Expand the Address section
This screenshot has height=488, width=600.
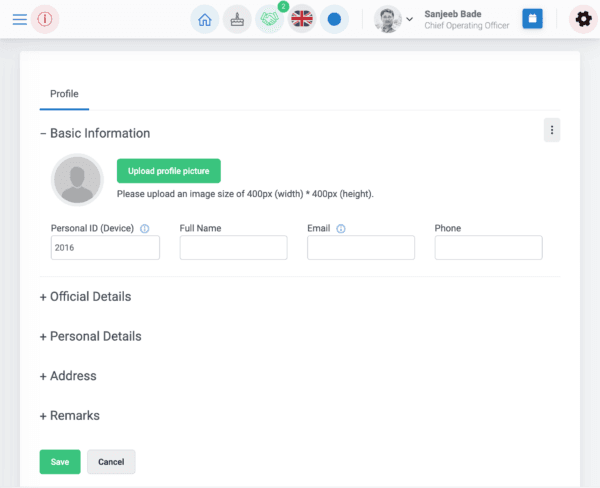point(68,376)
